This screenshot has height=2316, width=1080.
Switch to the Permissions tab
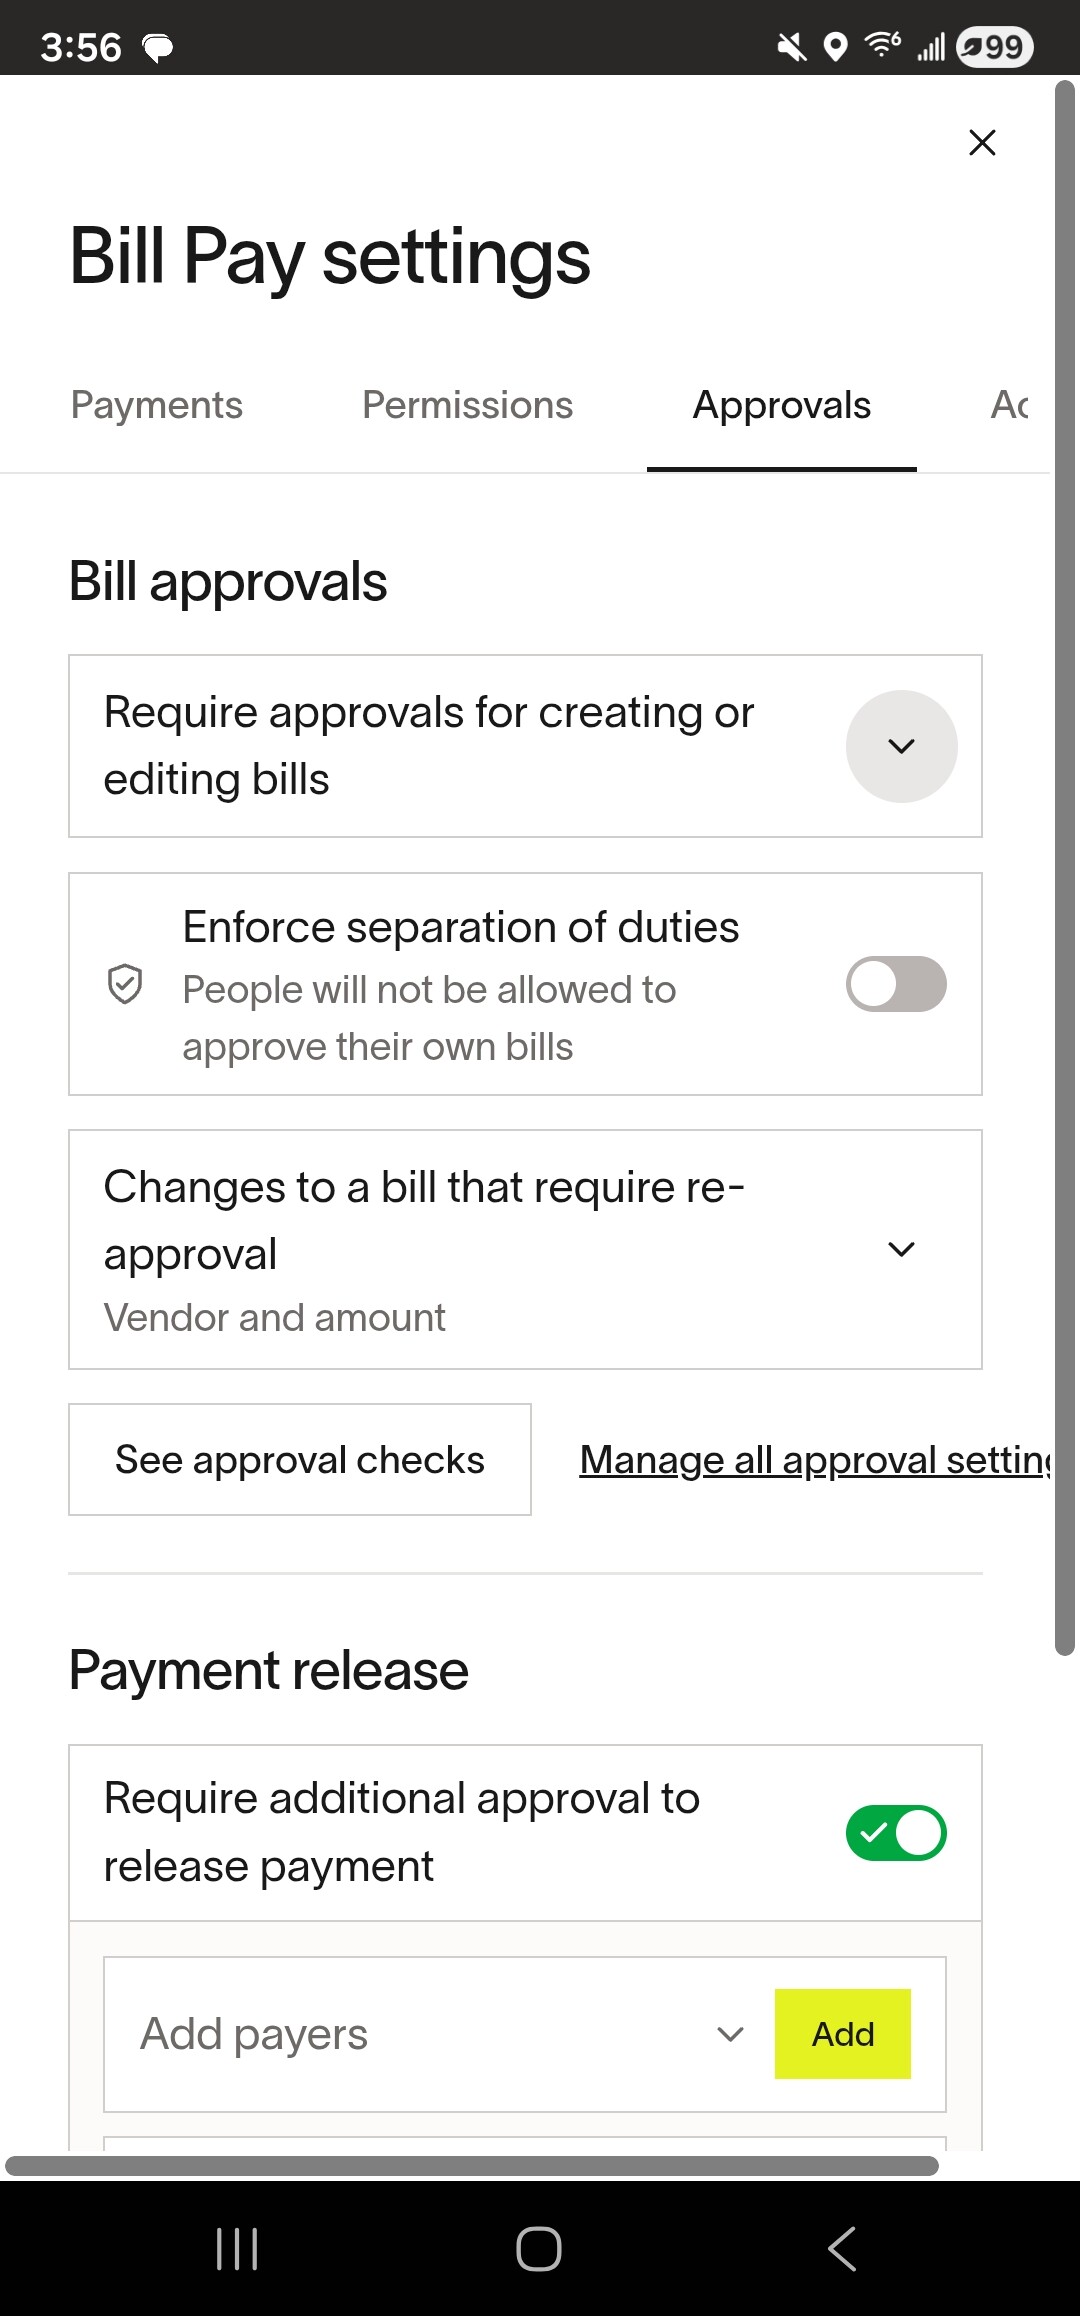467,405
